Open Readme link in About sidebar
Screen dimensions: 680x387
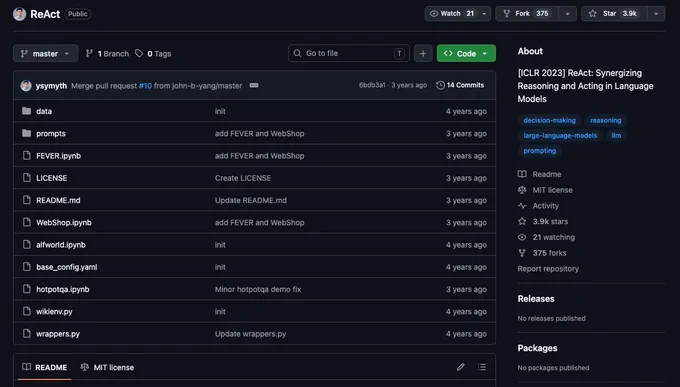pos(540,174)
